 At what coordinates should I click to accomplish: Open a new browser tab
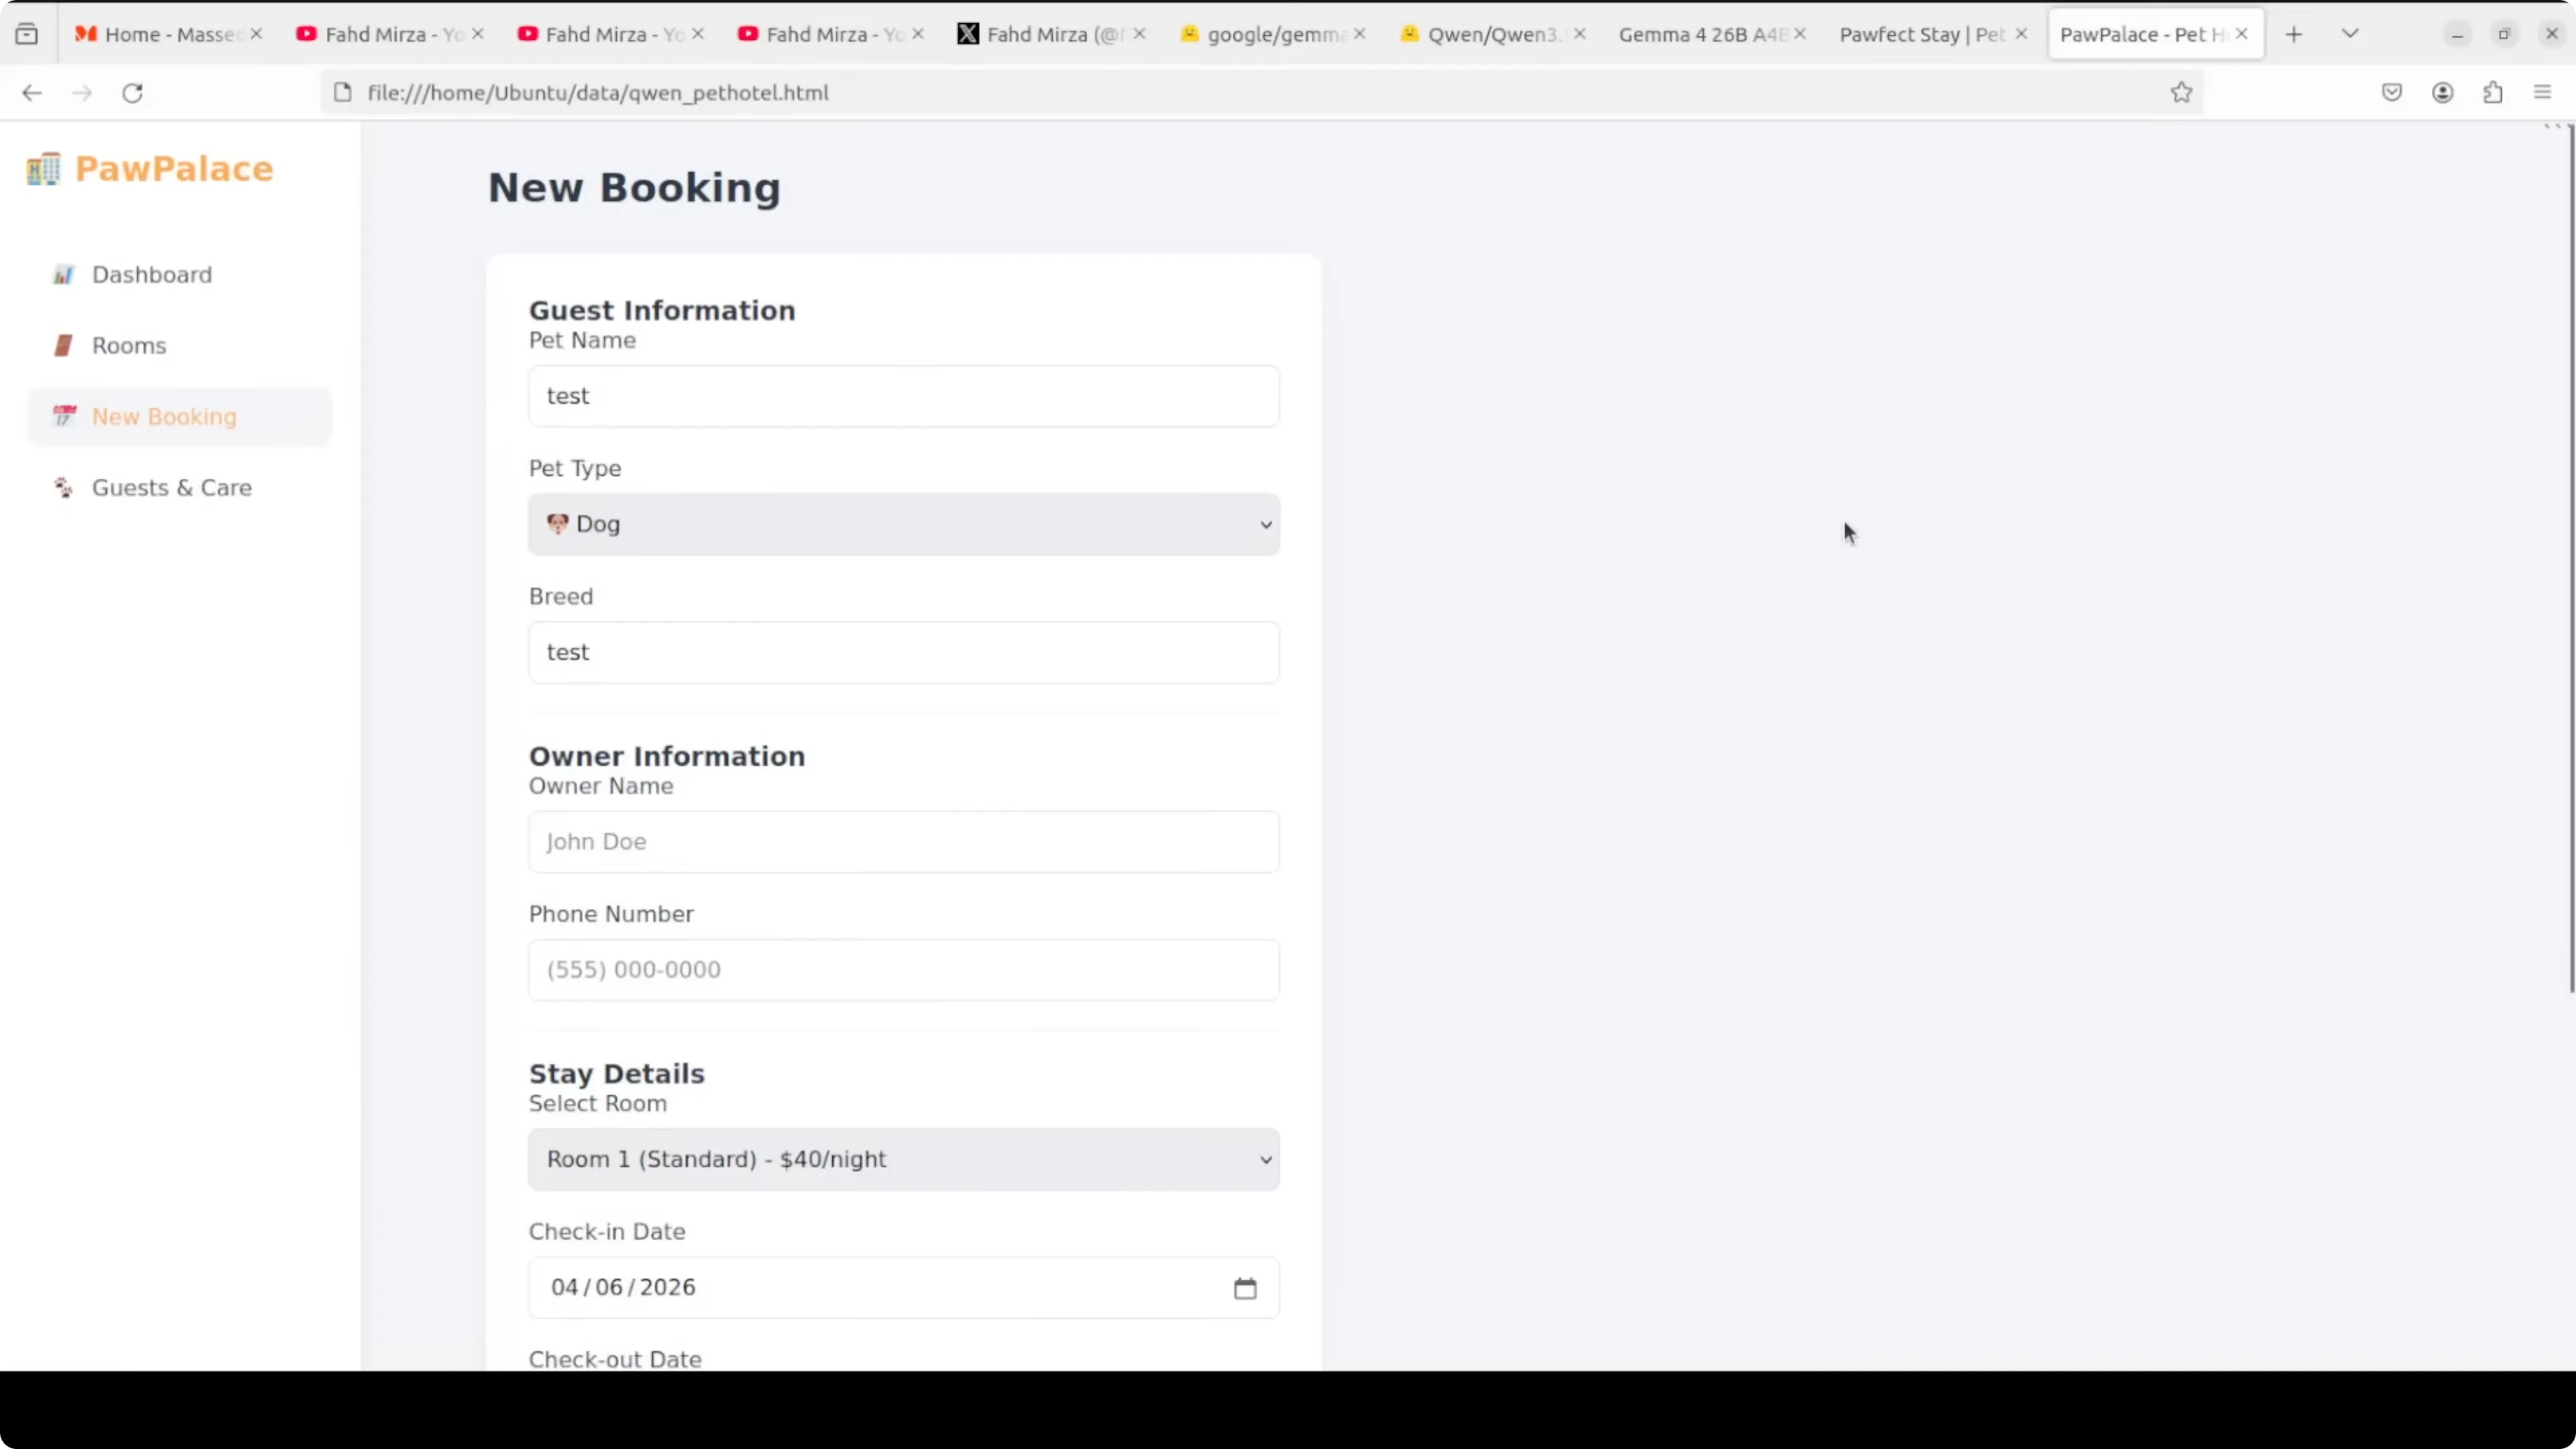coord(2294,34)
